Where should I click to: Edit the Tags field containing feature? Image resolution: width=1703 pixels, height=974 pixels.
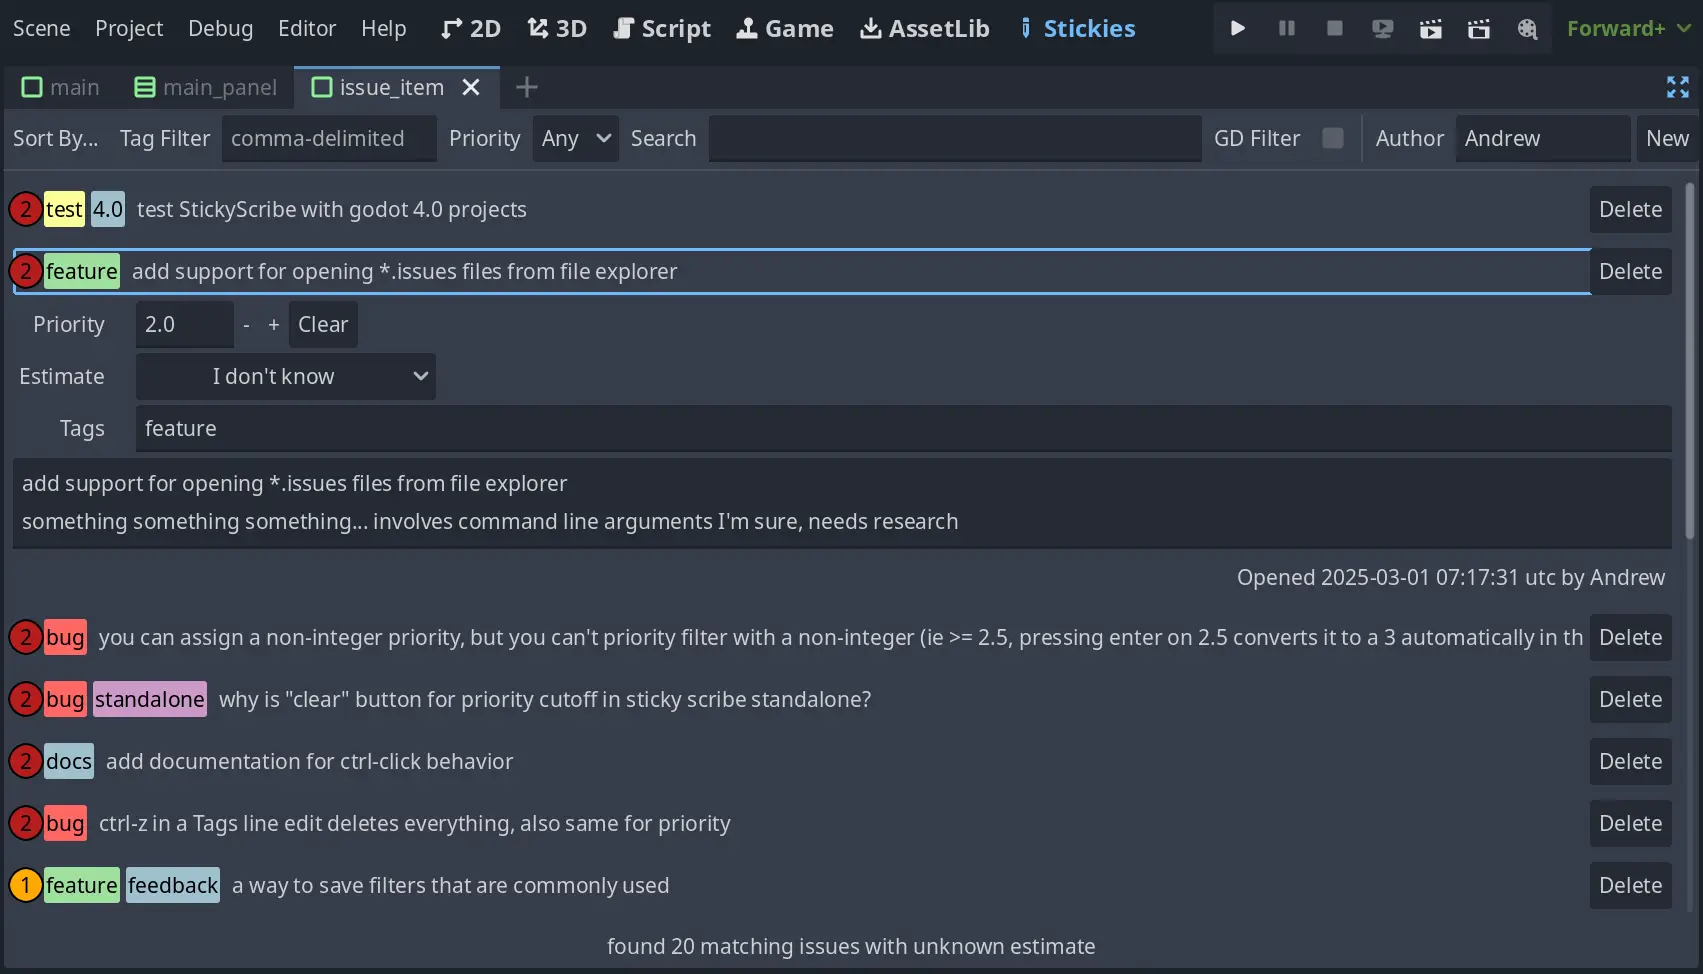[903, 428]
